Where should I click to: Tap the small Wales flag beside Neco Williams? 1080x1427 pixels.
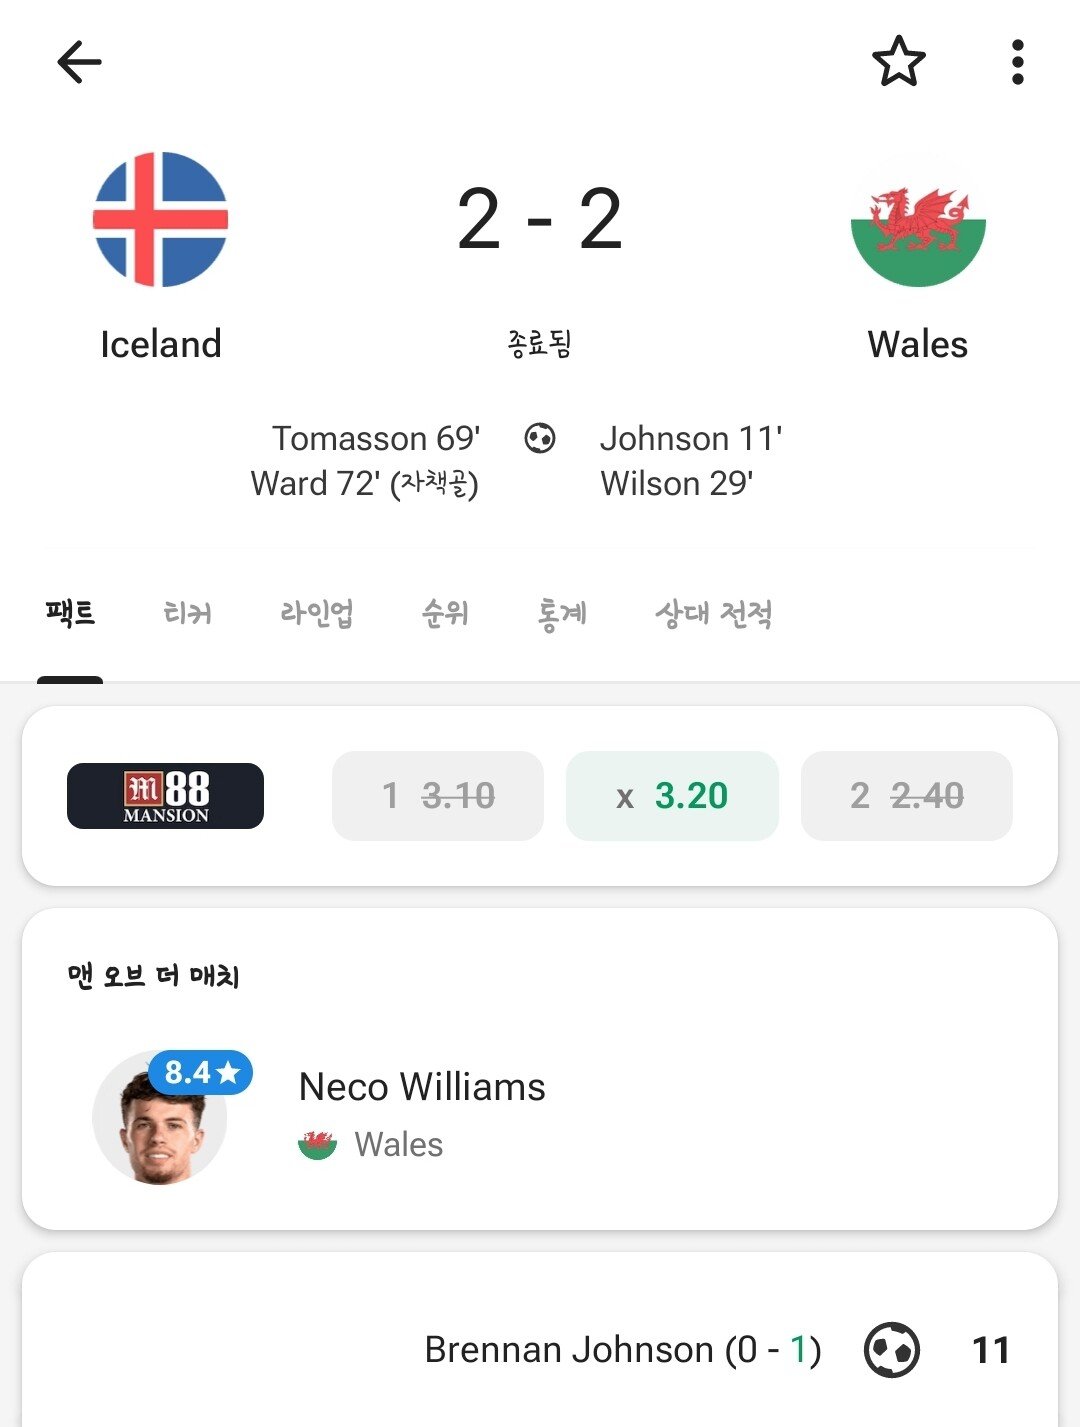317,1144
